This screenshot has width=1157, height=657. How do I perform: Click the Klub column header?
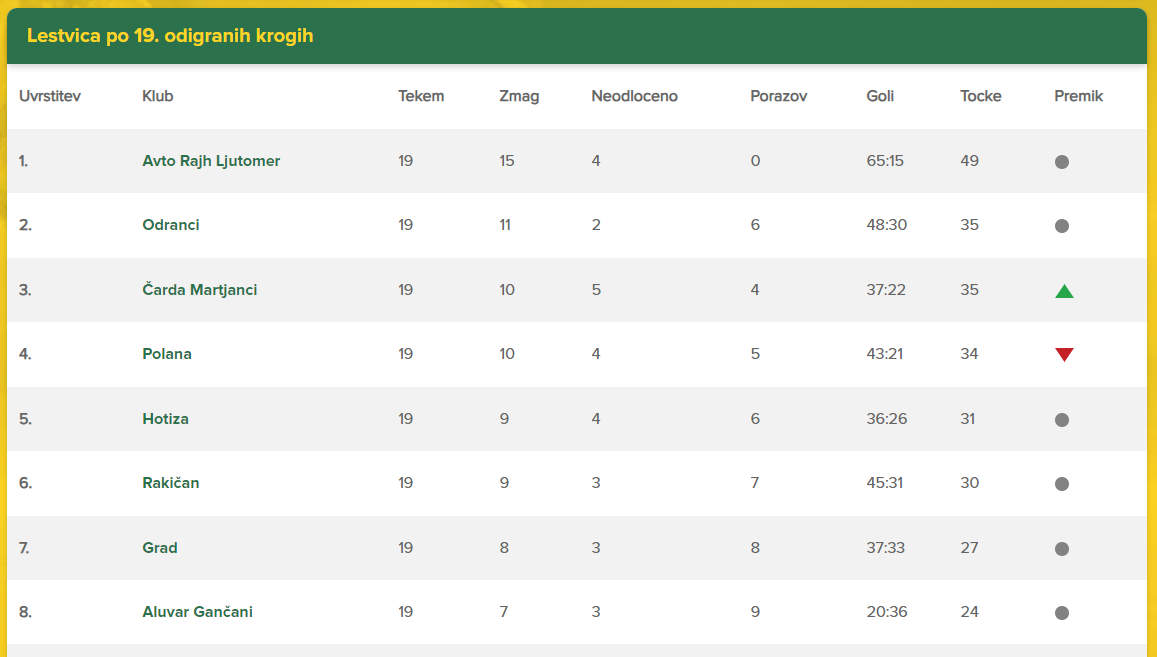157,96
